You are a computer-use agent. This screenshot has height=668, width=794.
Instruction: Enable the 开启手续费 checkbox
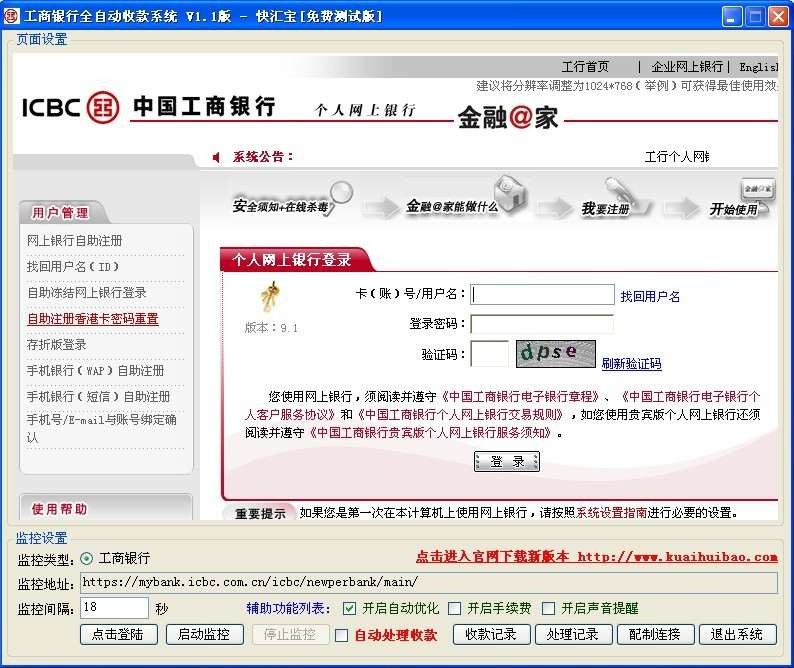click(455, 608)
